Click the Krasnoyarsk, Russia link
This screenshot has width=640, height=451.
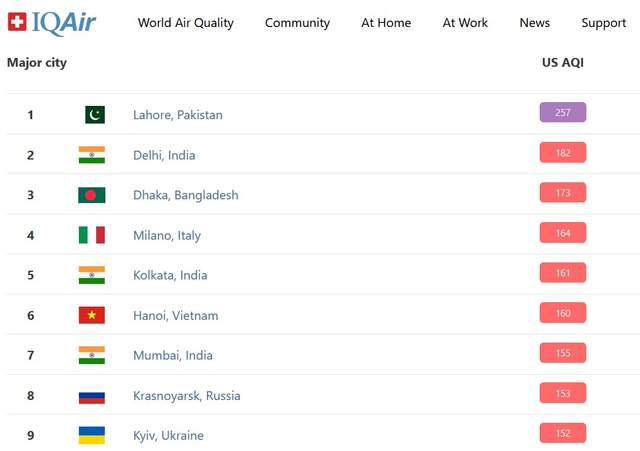pyautogui.click(x=186, y=396)
